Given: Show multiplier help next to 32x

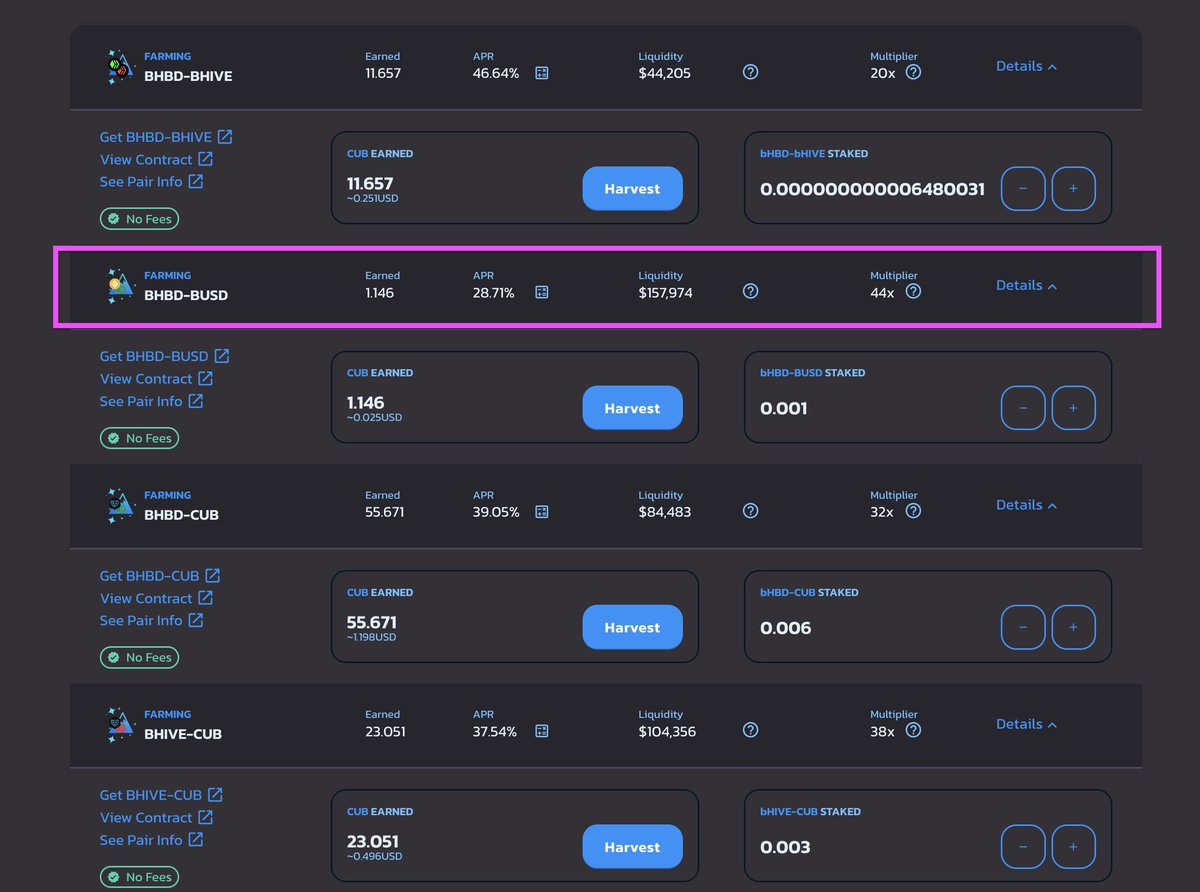Looking at the screenshot, I should pyautogui.click(x=913, y=511).
